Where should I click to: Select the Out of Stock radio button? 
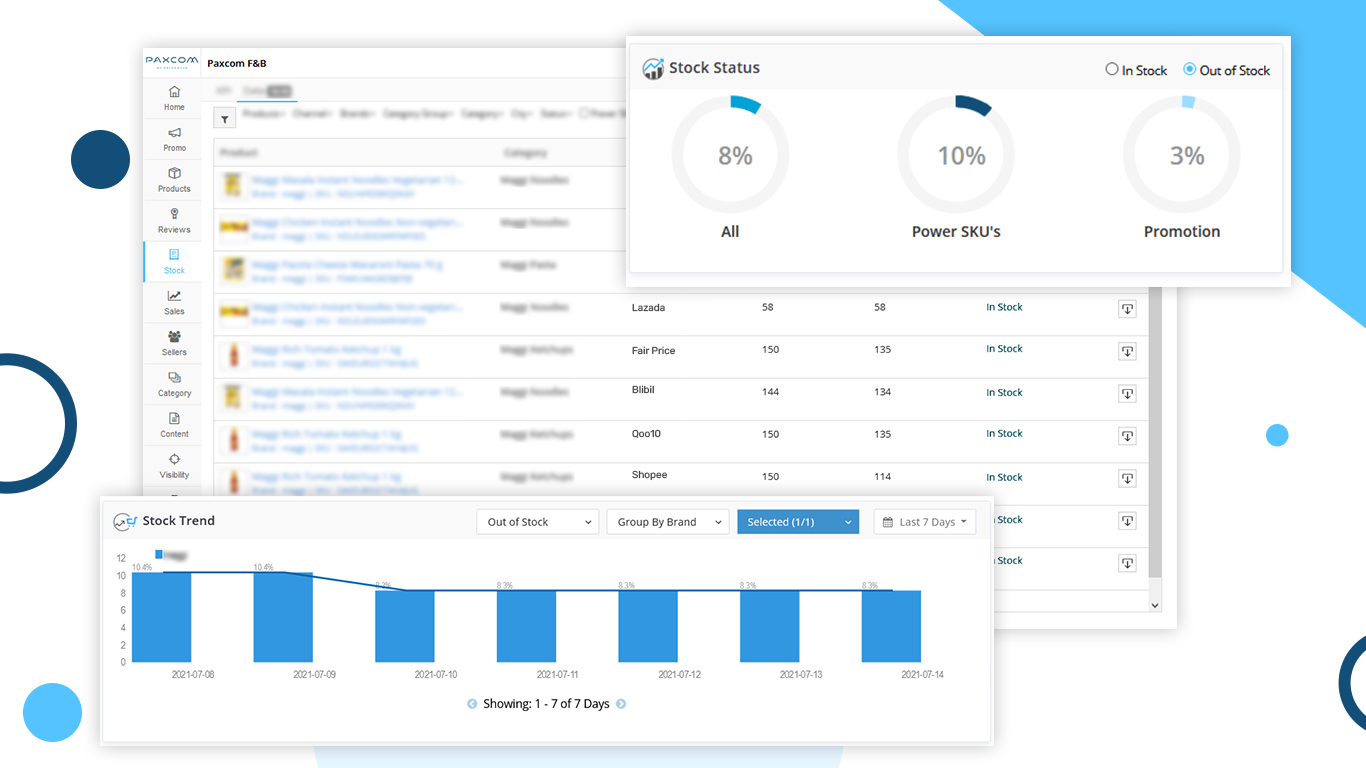click(x=1189, y=69)
